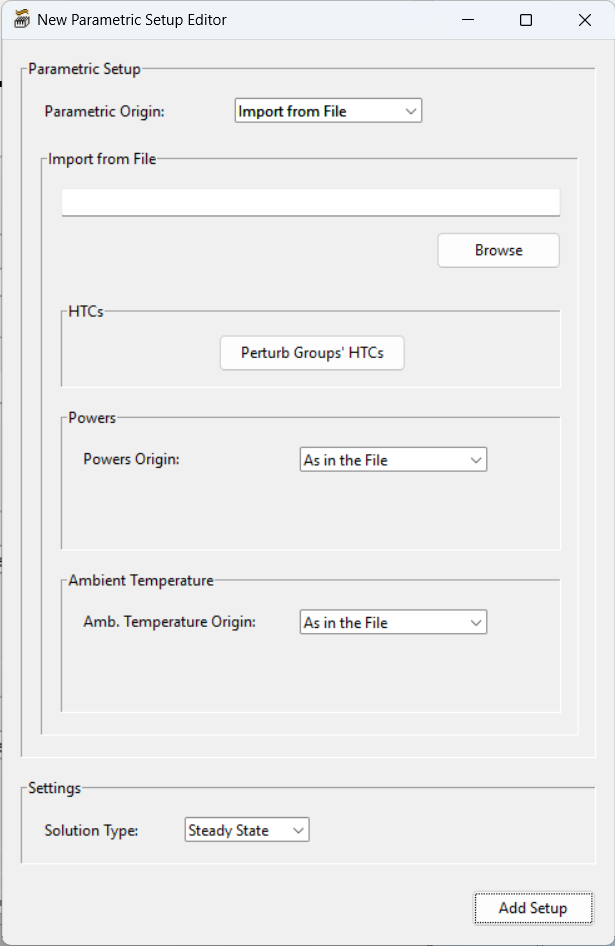Image resolution: width=615 pixels, height=946 pixels.
Task: Open the Amb. Temperature Origin dropdown
Action: (x=393, y=622)
